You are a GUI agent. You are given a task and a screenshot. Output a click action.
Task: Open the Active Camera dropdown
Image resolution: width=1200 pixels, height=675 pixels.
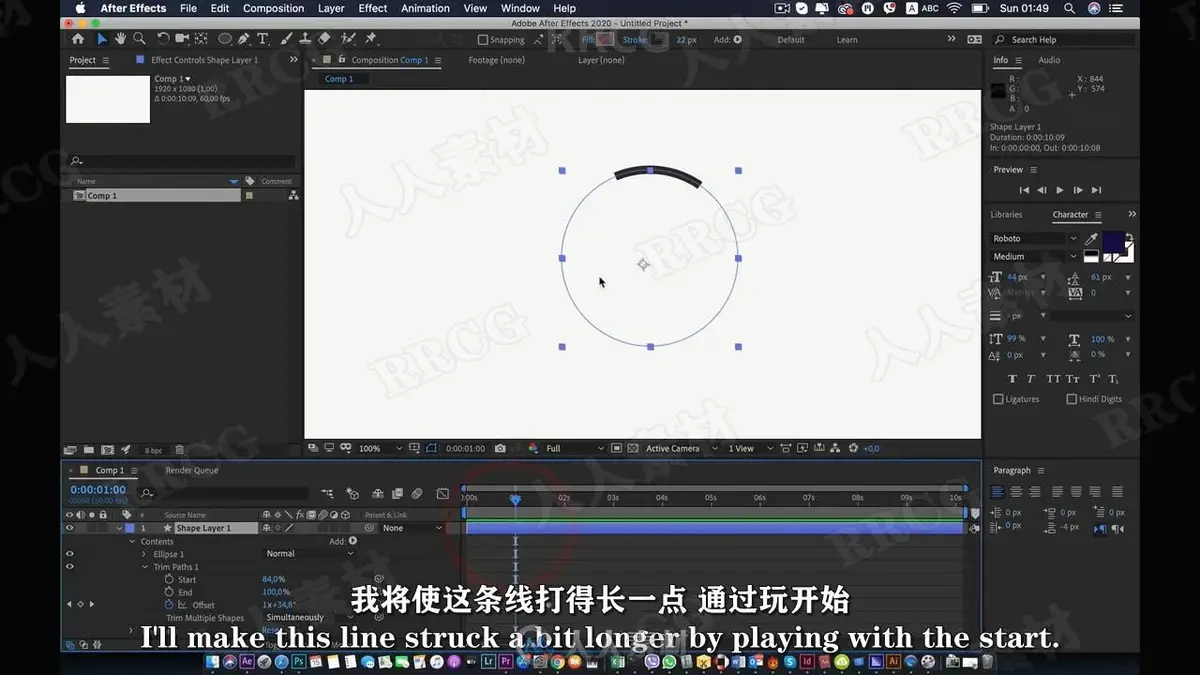coord(681,448)
